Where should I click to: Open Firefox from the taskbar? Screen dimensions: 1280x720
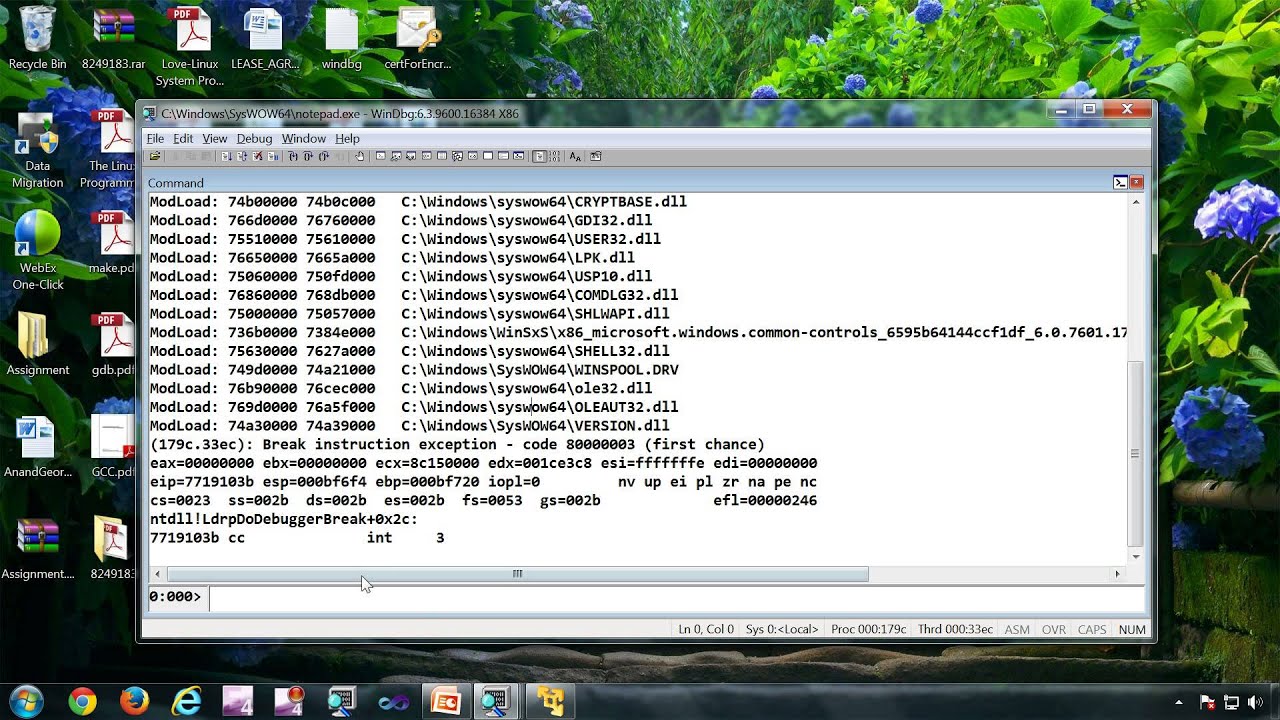pos(134,701)
